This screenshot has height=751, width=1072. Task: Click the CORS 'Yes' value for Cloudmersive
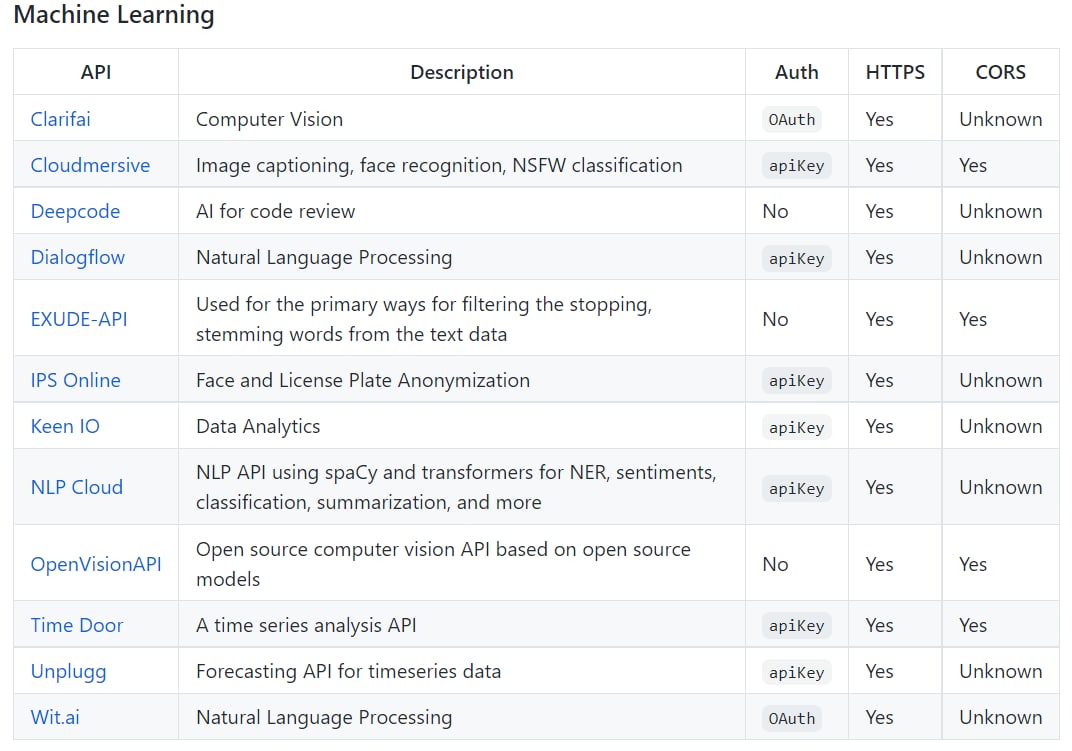click(973, 165)
